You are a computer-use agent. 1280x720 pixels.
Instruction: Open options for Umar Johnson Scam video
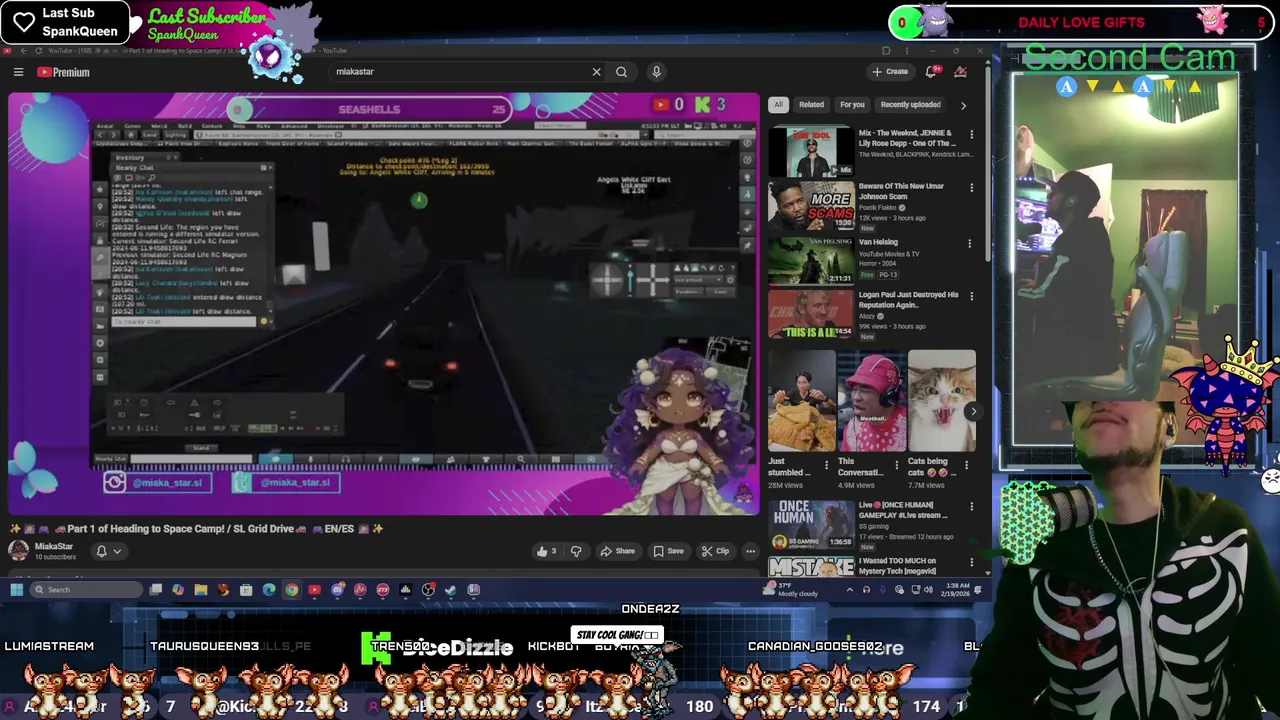click(x=970, y=188)
